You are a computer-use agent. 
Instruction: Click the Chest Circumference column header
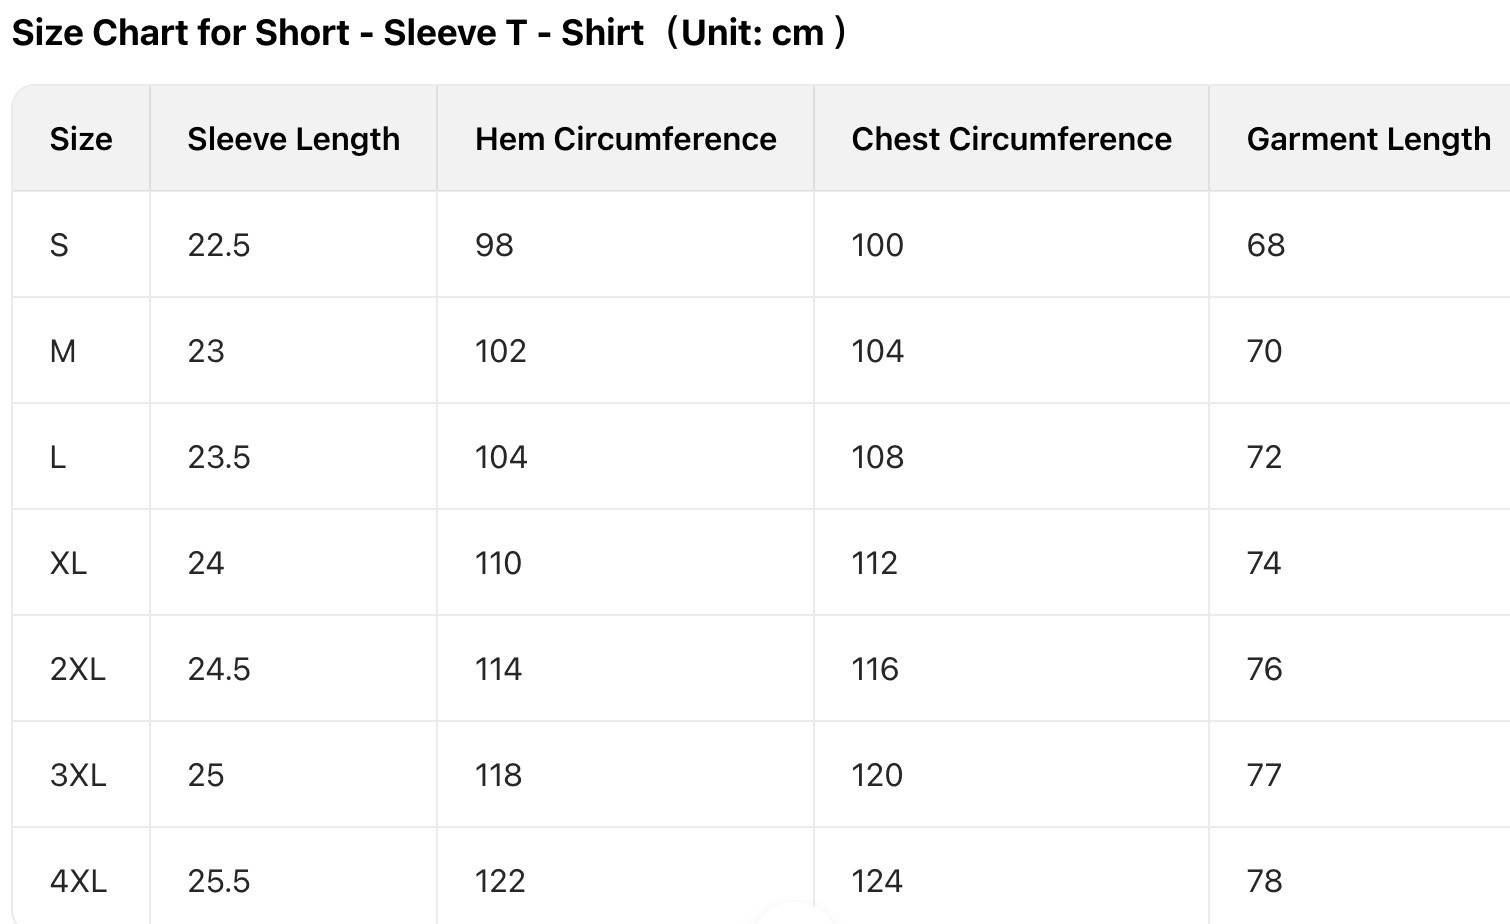(x=1011, y=139)
